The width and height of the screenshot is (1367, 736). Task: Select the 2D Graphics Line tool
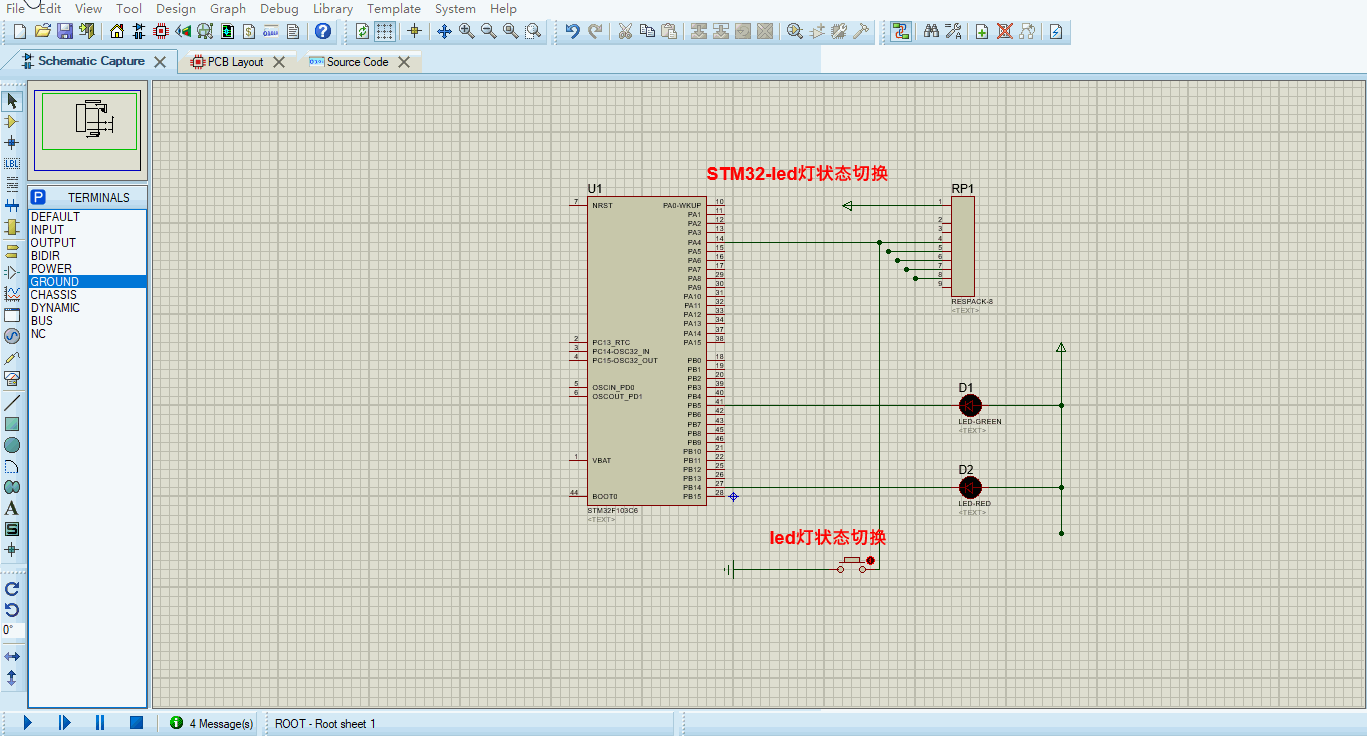click(x=12, y=403)
